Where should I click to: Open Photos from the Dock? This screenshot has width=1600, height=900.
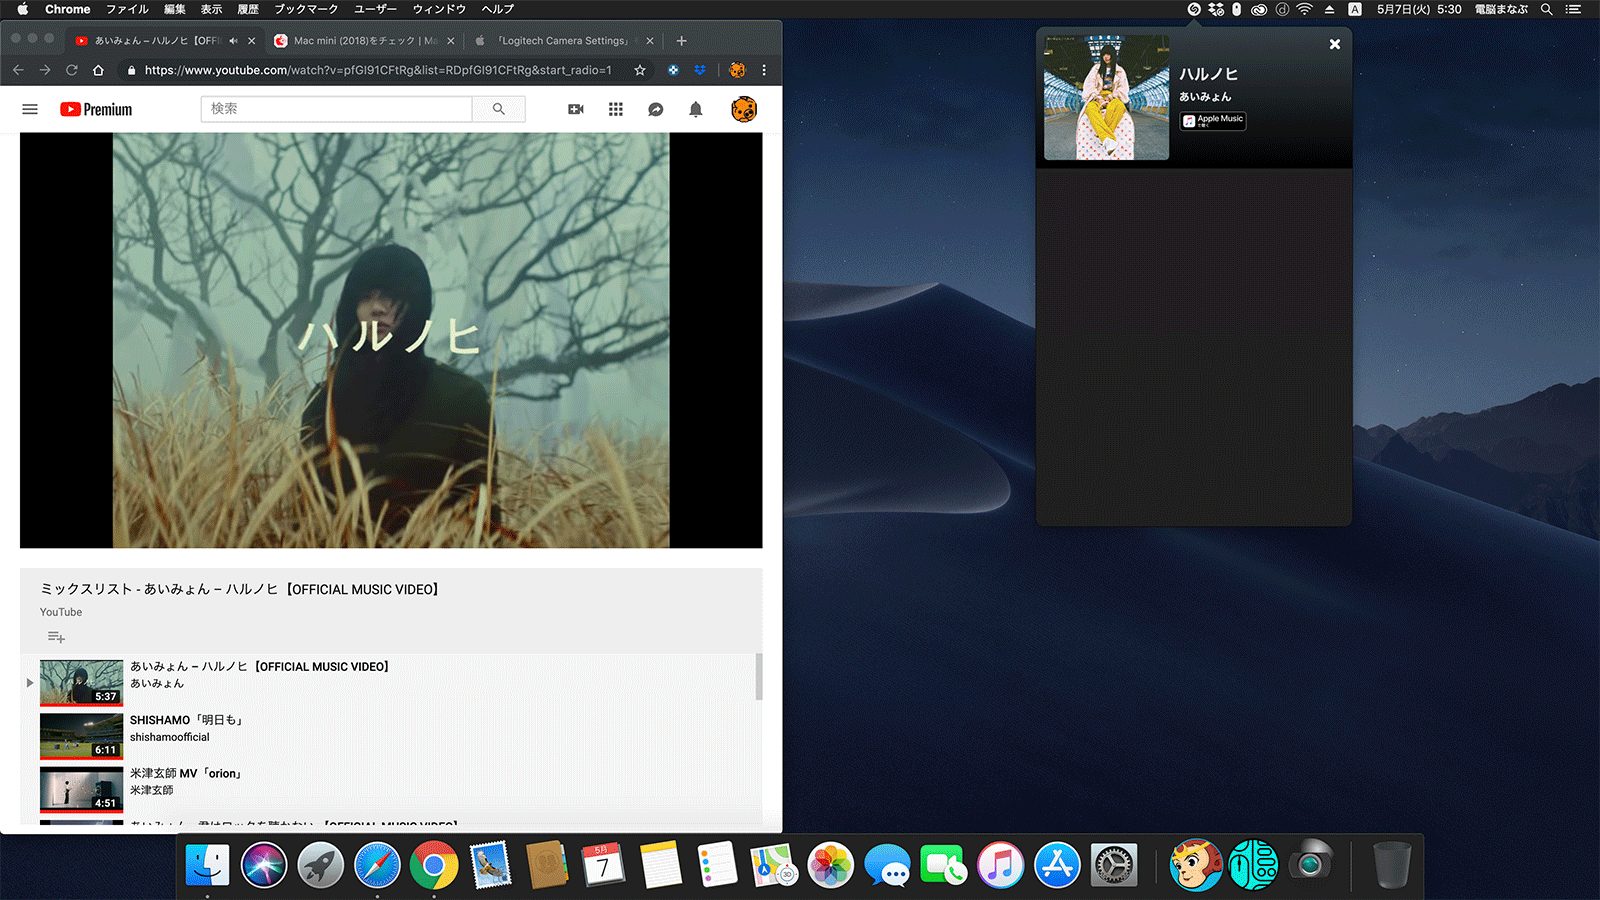[830, 865]
